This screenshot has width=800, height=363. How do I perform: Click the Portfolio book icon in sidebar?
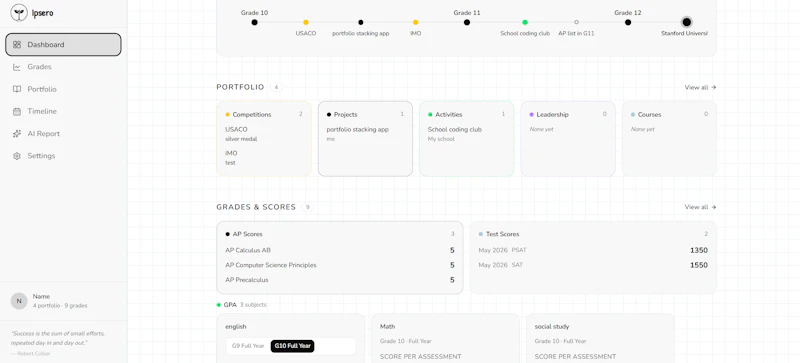coord(17,89)
